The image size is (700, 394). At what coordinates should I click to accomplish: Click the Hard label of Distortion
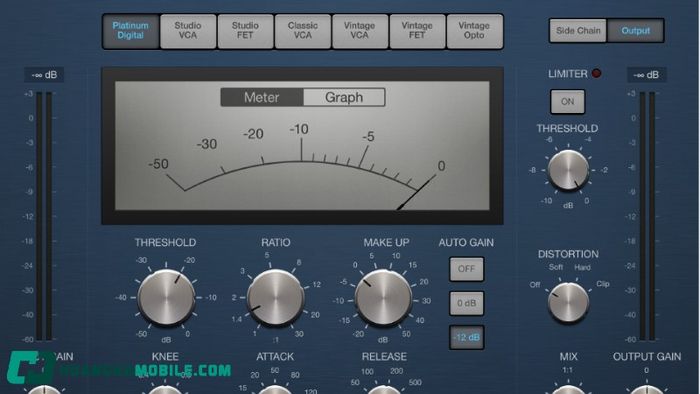[x=582, y=267]
